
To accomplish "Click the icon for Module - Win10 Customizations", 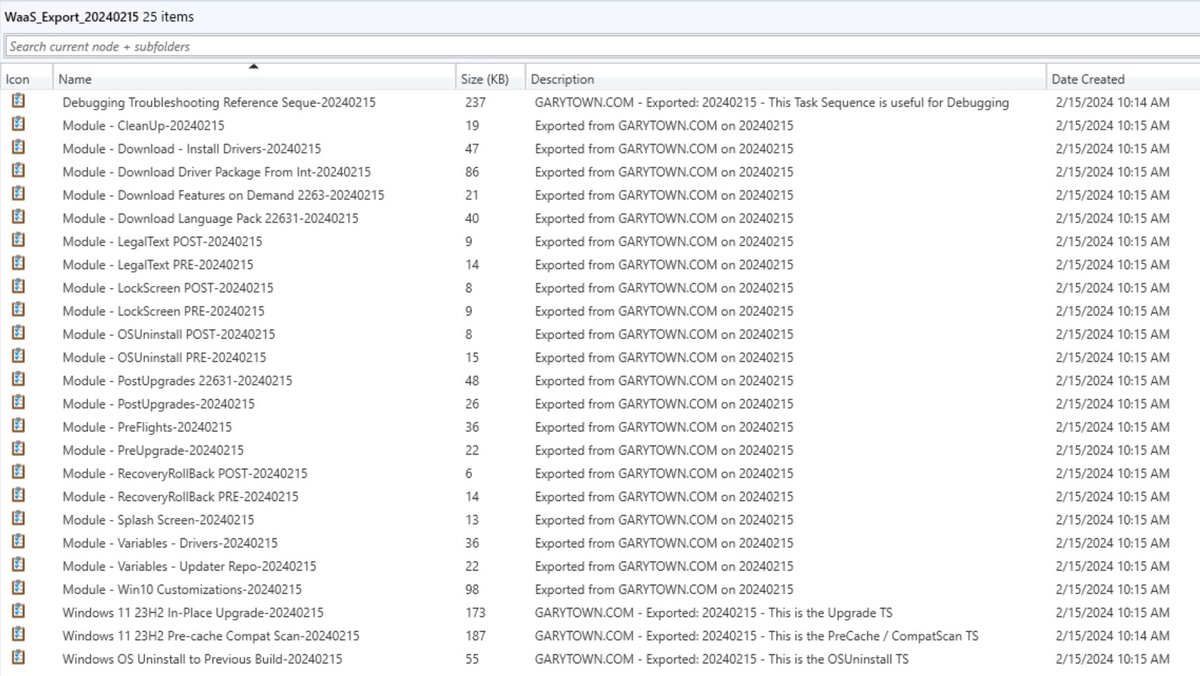I will coord(18,589).
